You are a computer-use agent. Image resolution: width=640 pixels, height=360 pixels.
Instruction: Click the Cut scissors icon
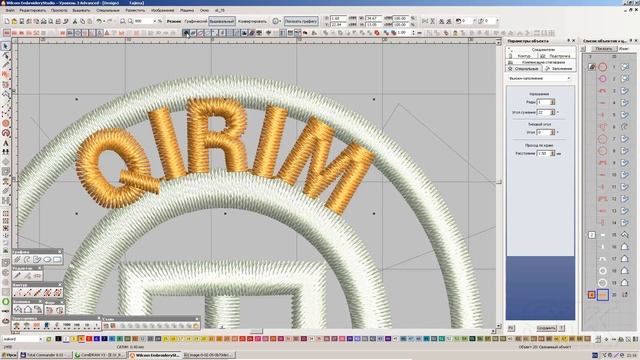pyautogui.click(x=75, y=21)
